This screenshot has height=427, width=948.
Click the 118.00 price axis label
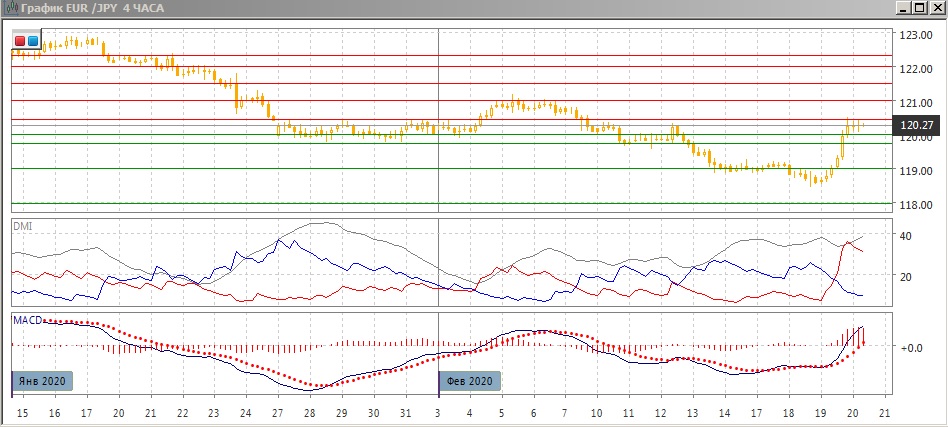916,204
